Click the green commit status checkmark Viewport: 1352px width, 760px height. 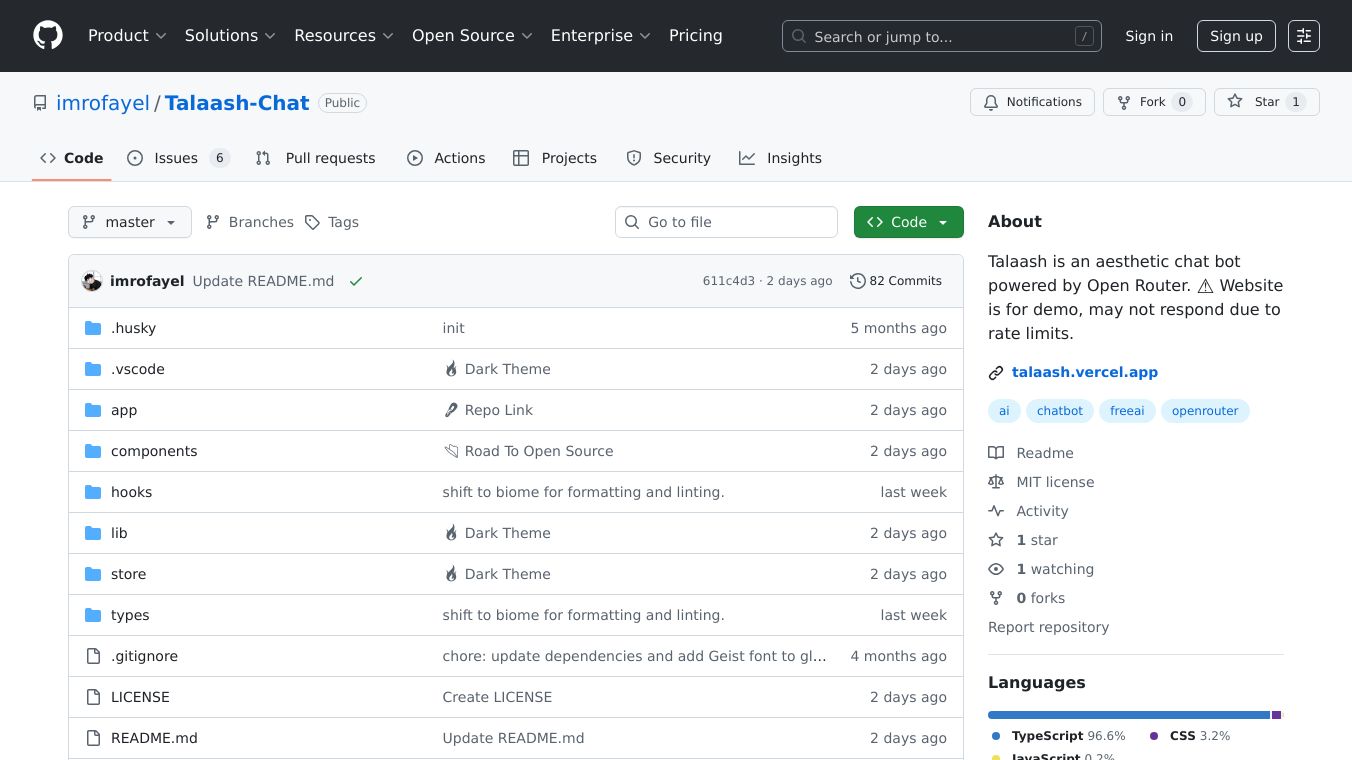pos(356,281)
